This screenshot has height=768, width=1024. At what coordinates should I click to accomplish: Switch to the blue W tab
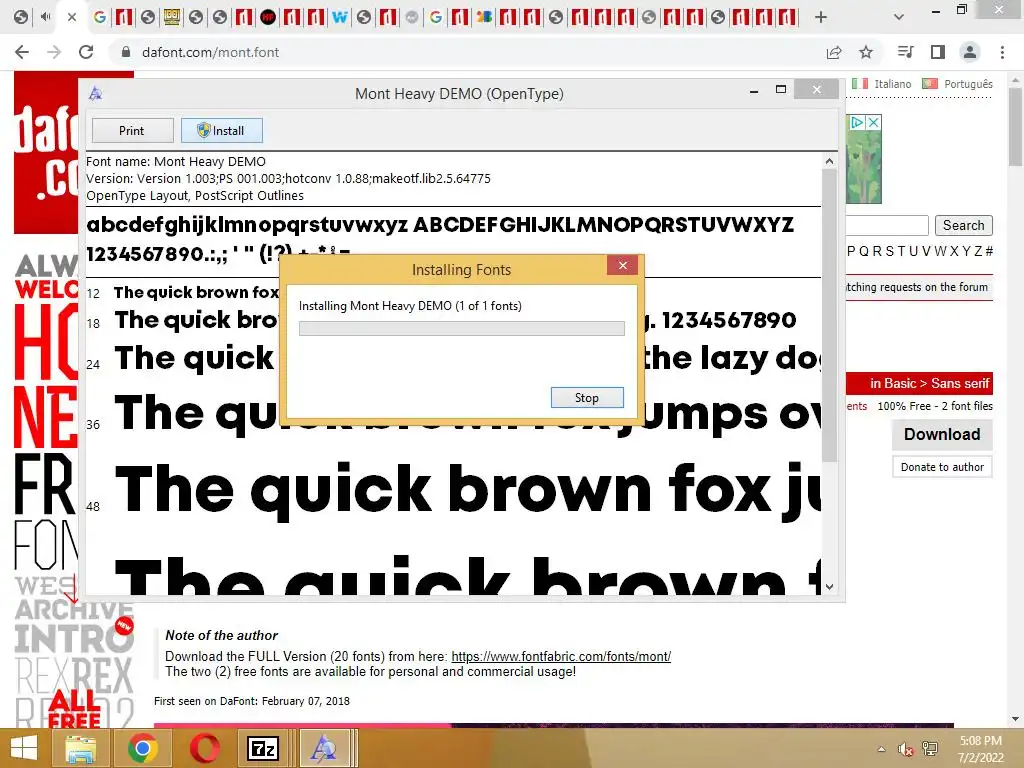(x=340, y=17)
